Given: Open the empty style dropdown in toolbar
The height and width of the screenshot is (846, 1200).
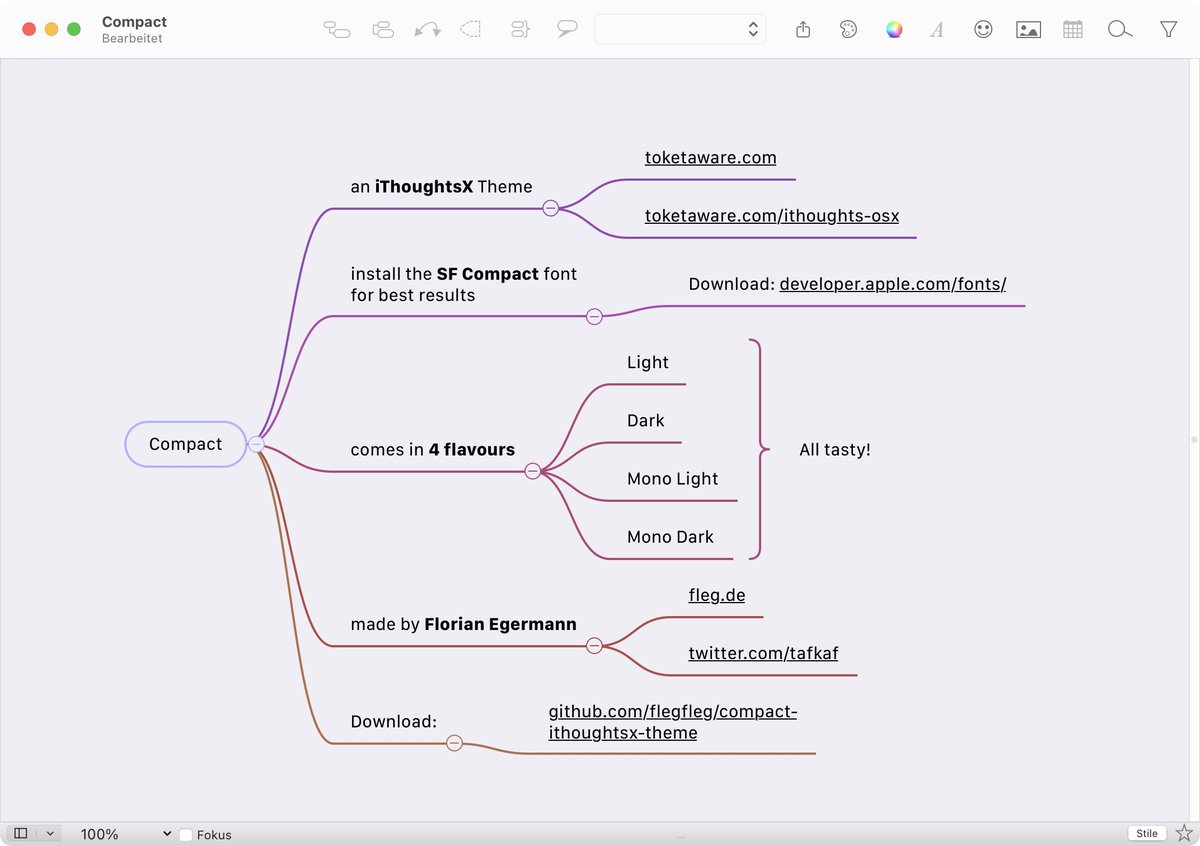Looking at the screenshot, I should 680,29.
